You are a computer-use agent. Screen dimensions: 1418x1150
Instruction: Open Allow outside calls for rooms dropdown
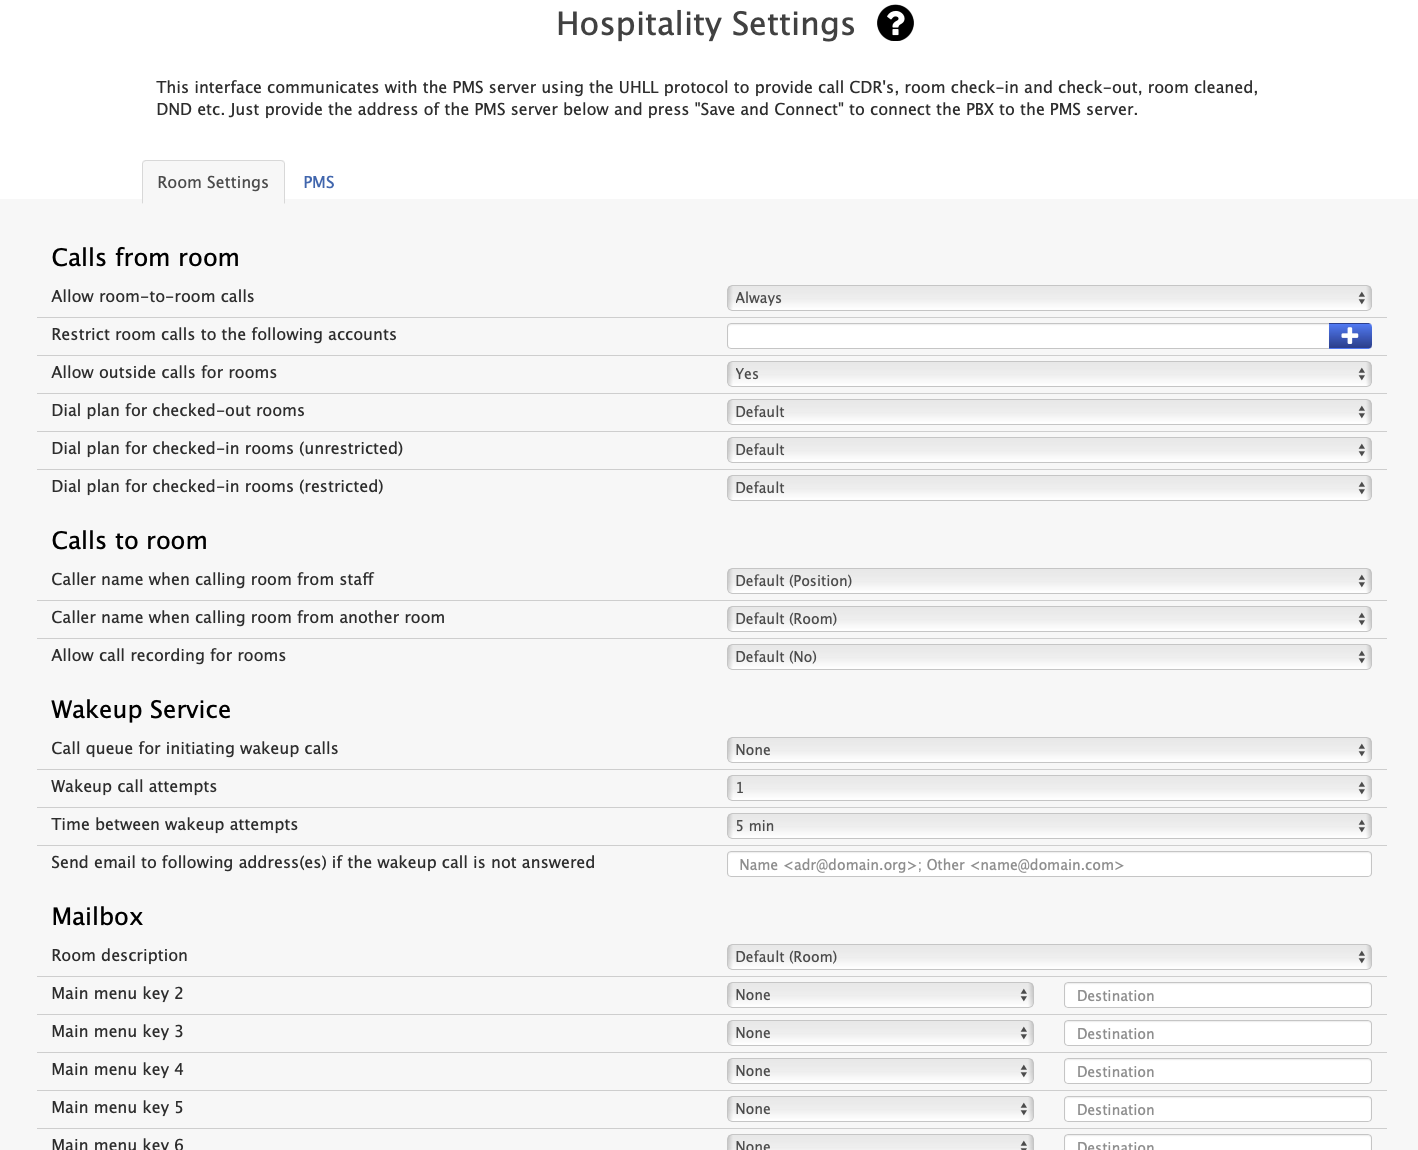click(x=1048, y=374)
